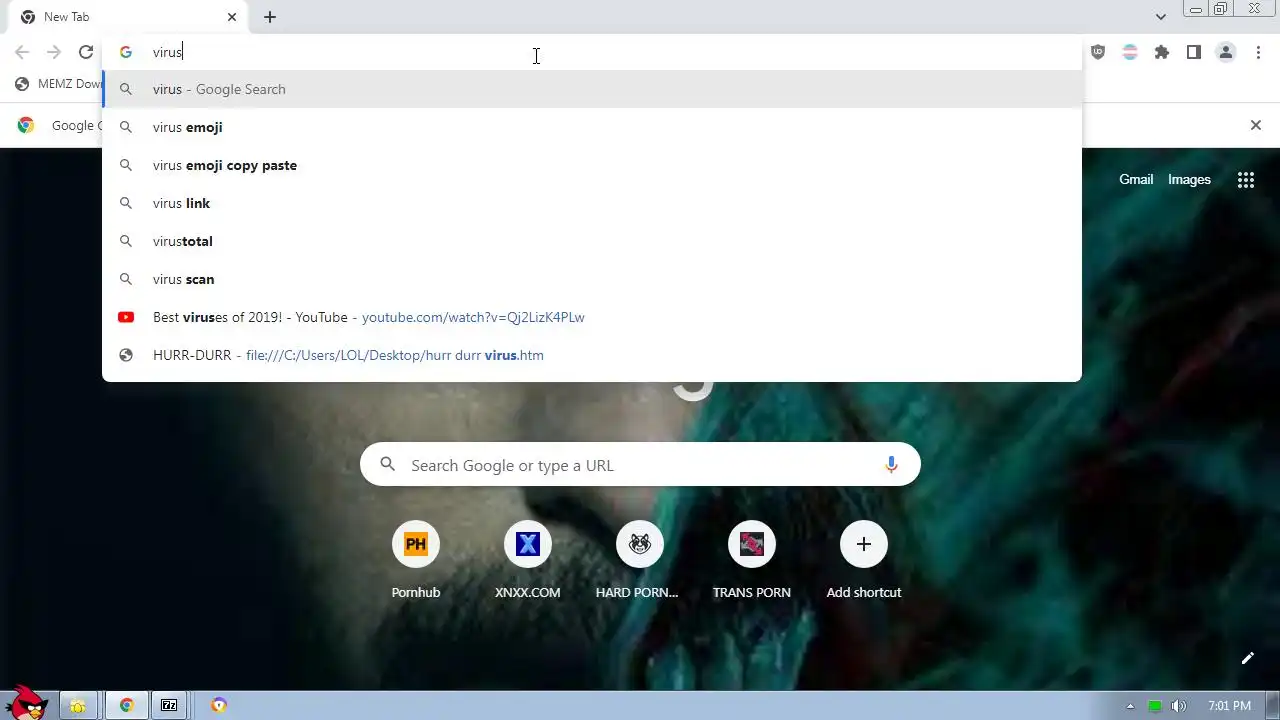This screenshot has height=720, width=1280.
Task: Open the volume speaker tray icon
Action: pyautogui.click(x=1179, y=706)
